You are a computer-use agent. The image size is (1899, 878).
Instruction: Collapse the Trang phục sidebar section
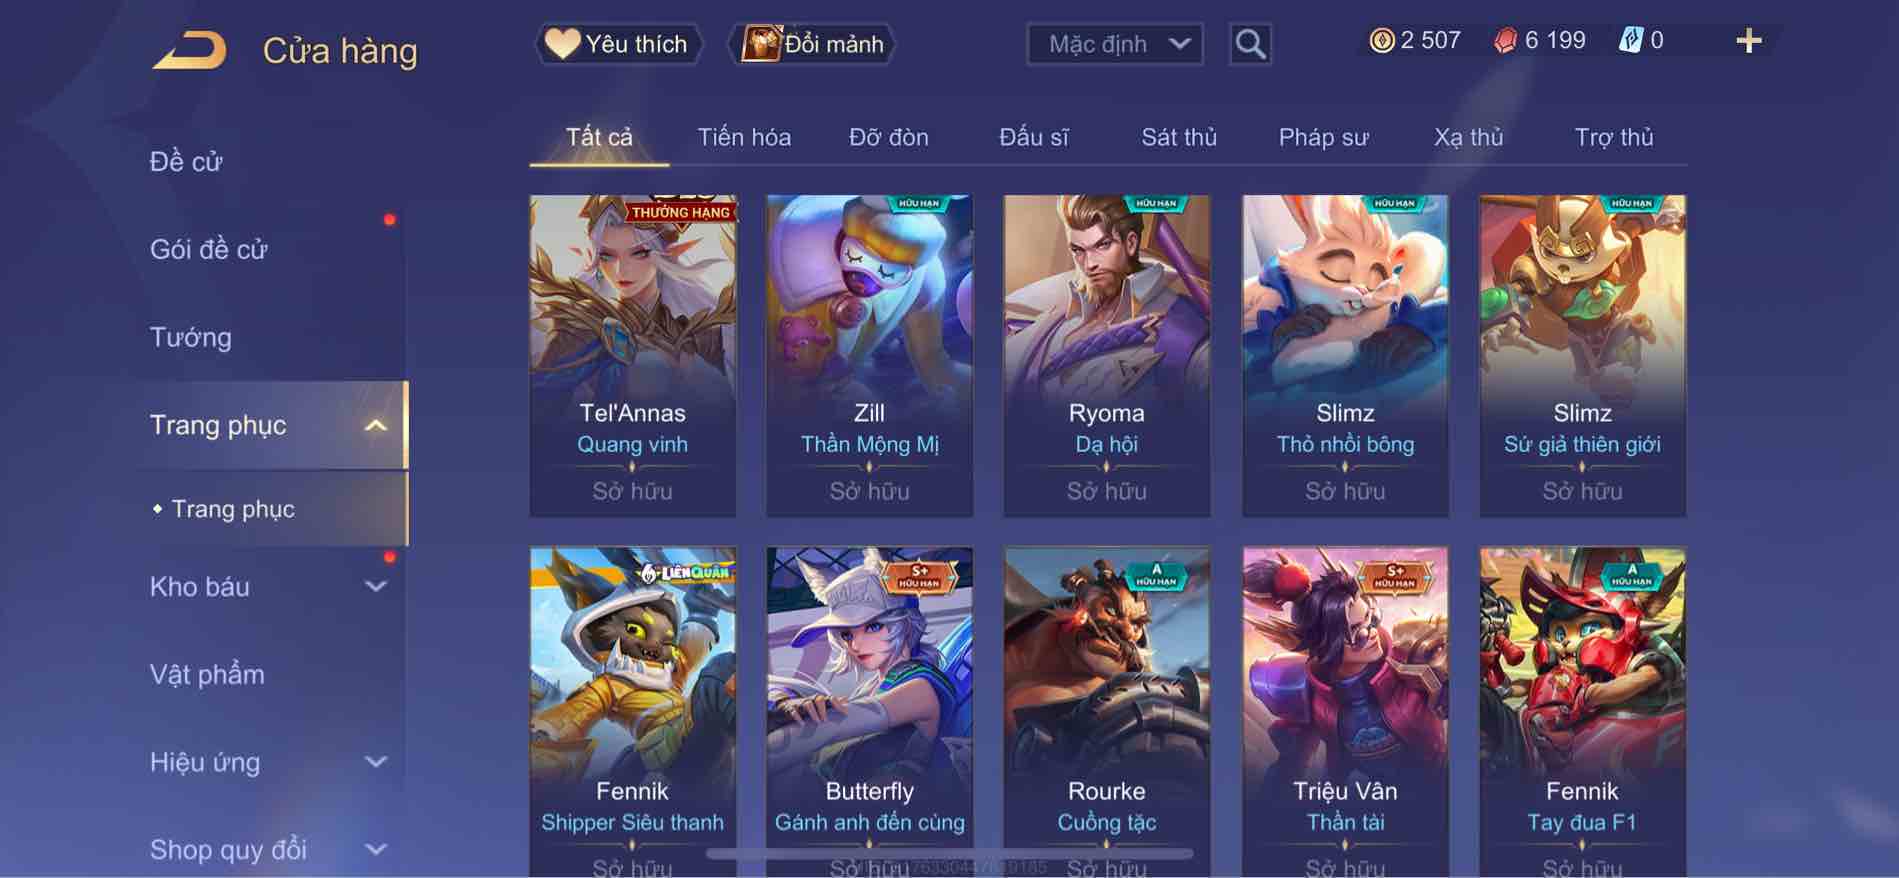click(375, 425)
